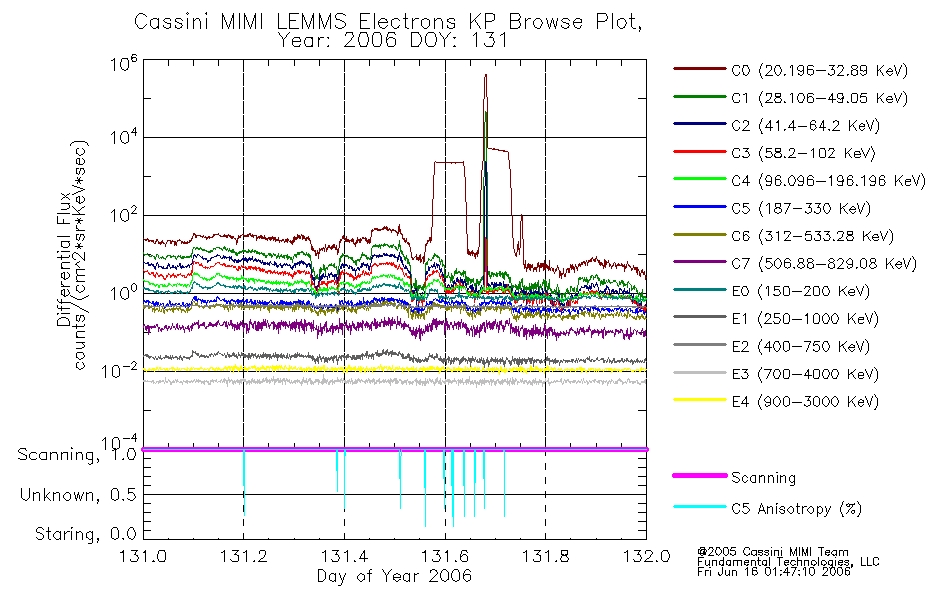
Task: Click x-axis tick label 132.0
Action: [646, 556]
